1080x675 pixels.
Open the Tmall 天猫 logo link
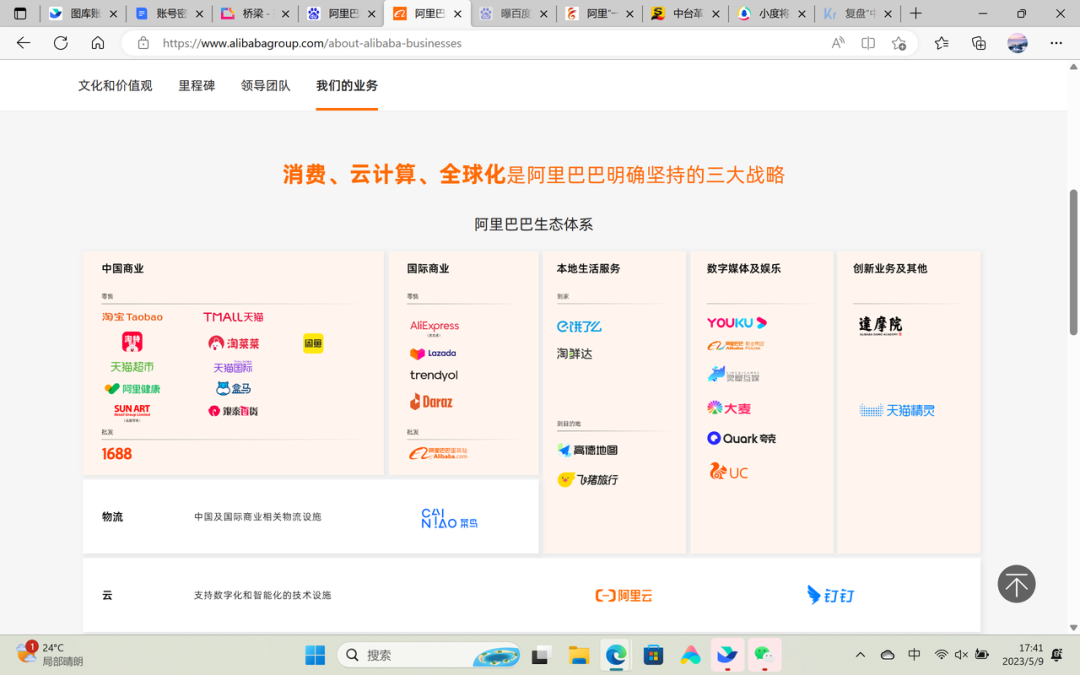click(x=233, y=317)
